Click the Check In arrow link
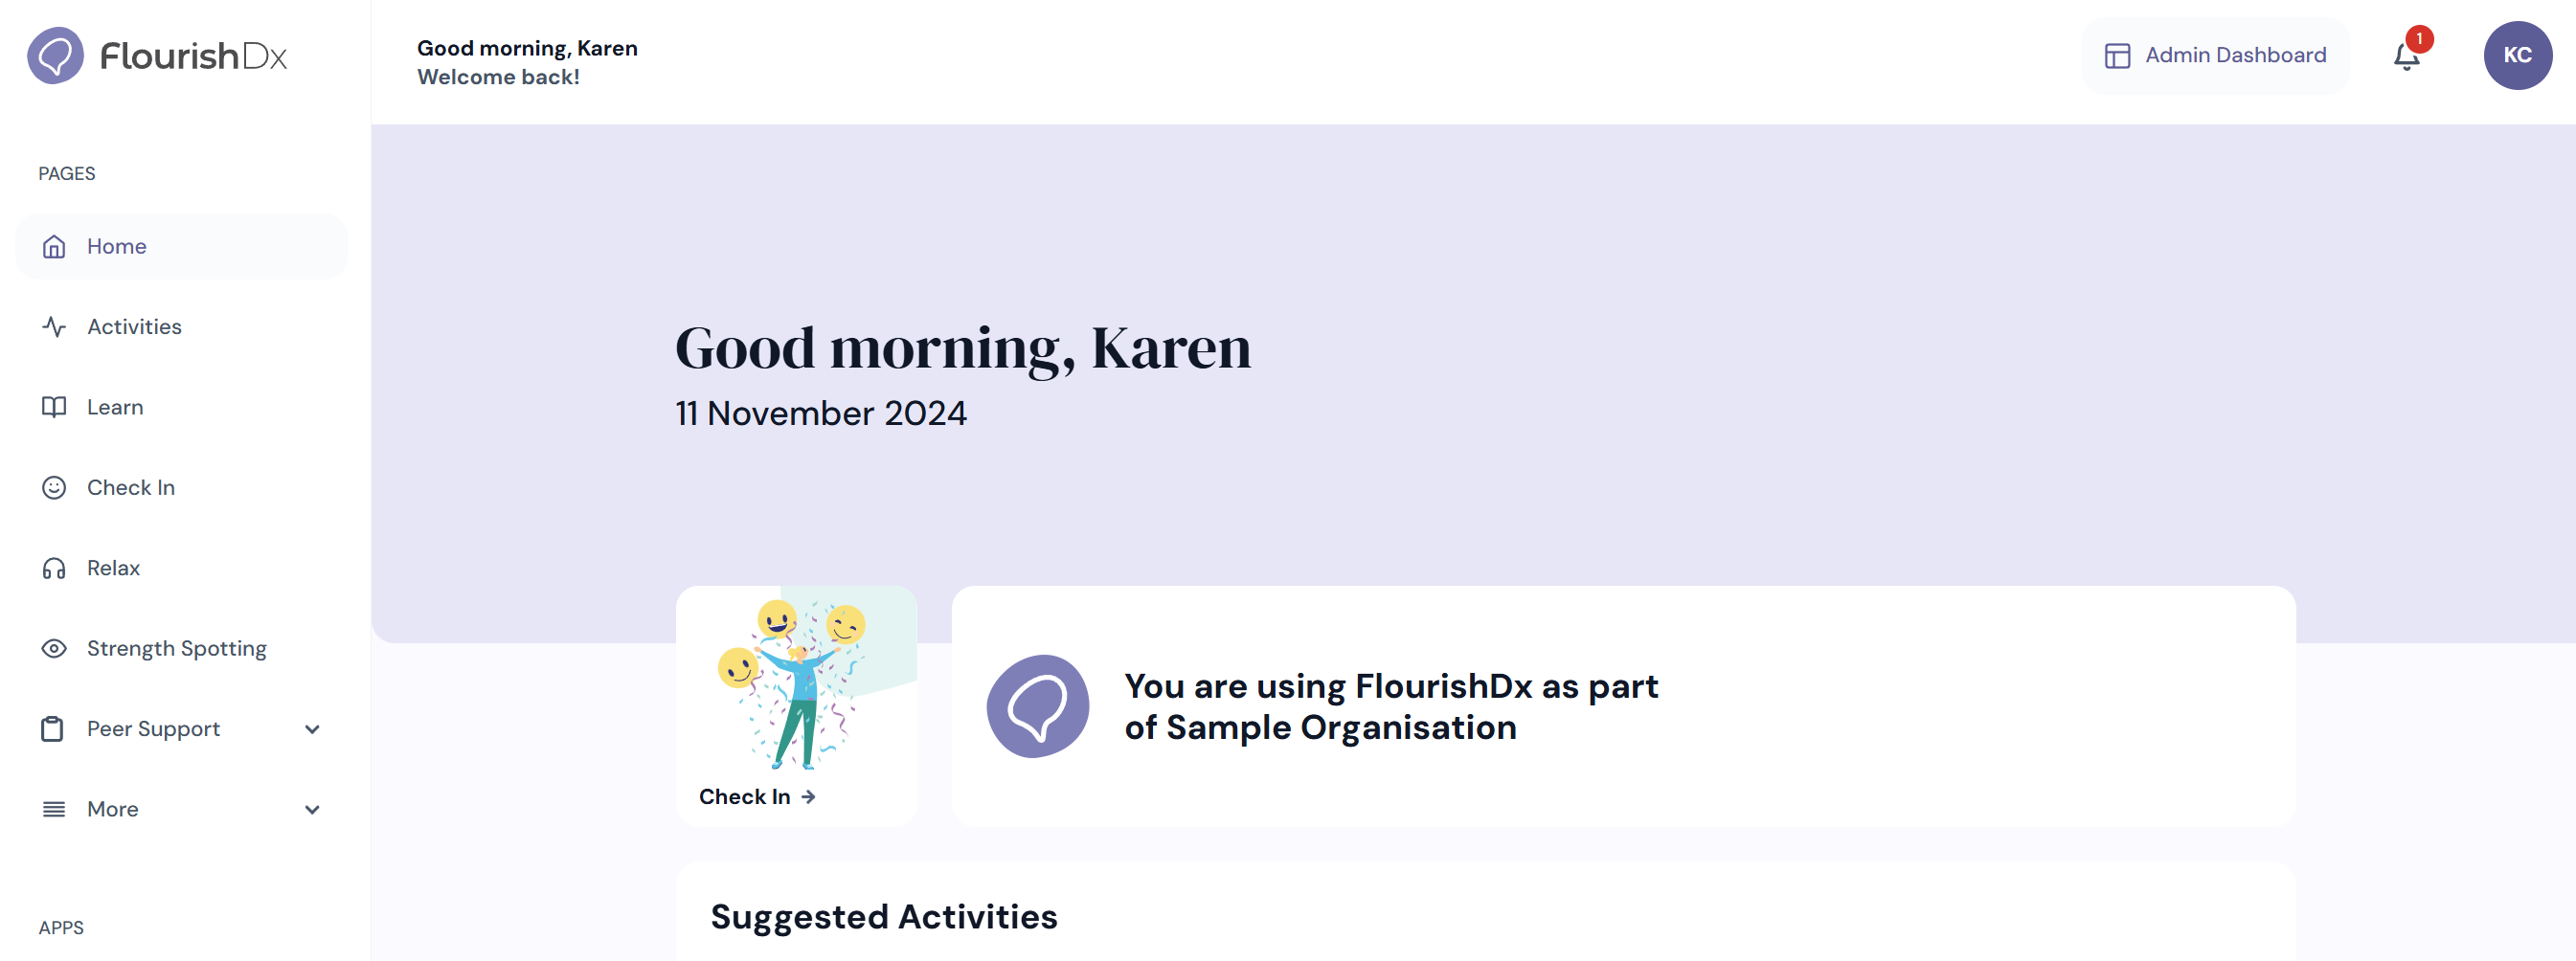Screen dimensions: 2576x961 pos(757,797)
